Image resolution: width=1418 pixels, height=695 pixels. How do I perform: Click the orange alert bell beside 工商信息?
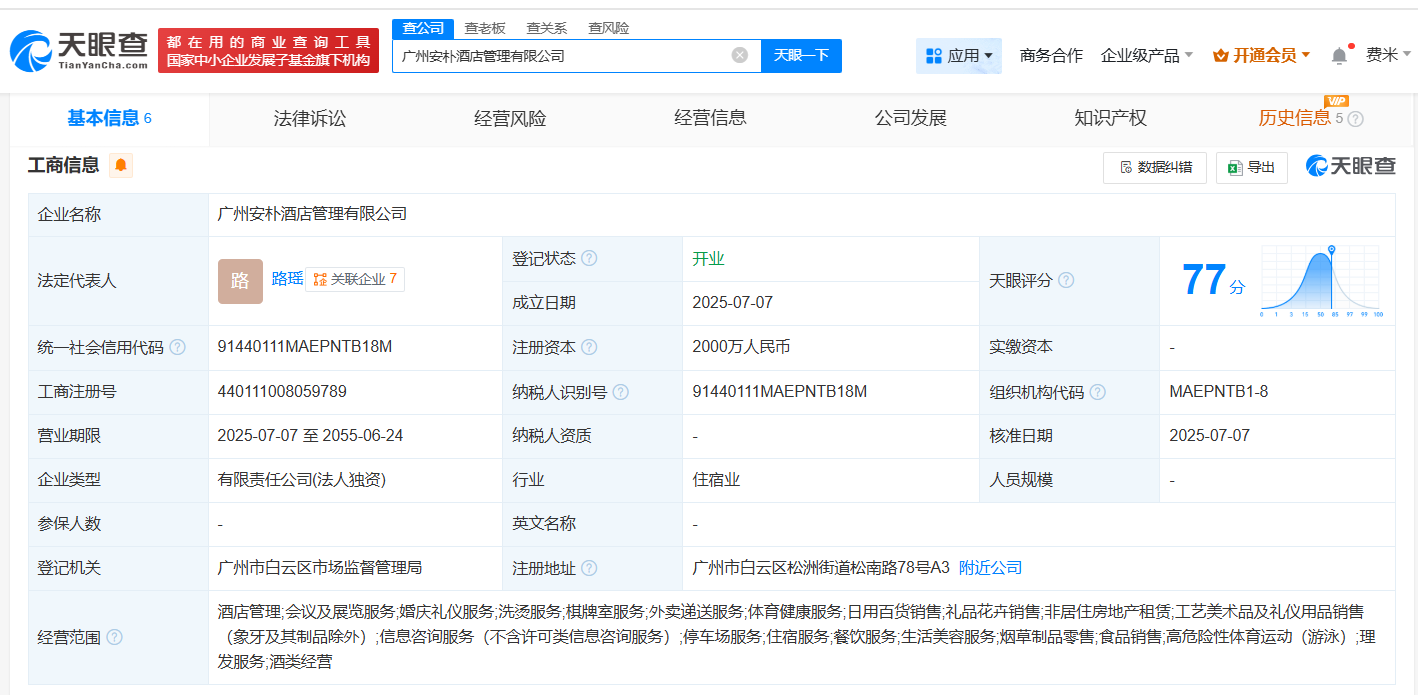click(121, 165)
